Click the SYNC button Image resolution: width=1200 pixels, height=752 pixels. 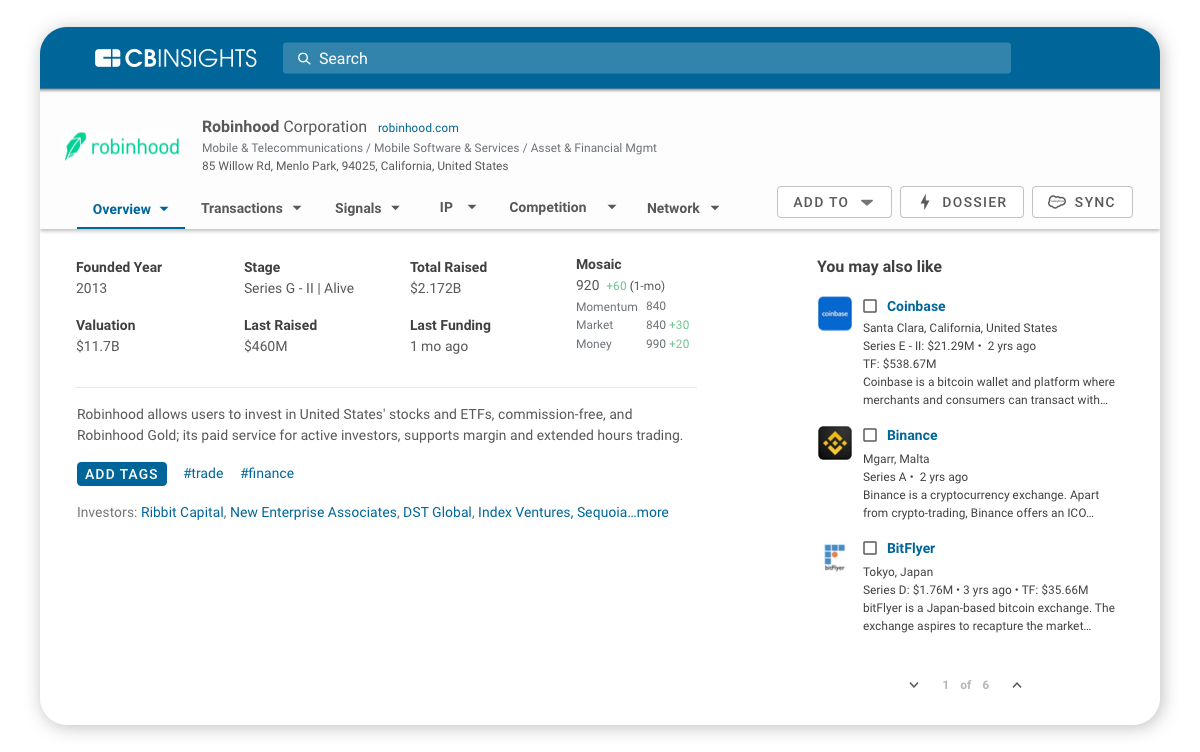[1082, 202]
